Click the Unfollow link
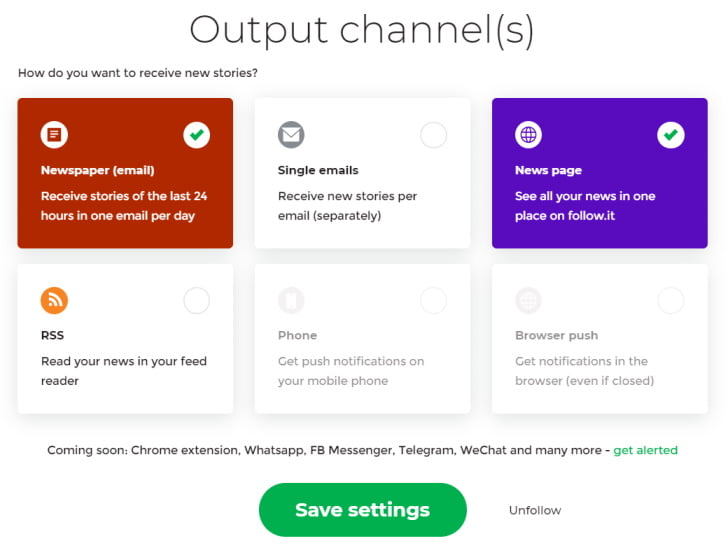Viewport: 728px width, 548px height. [x=535, y=510]
